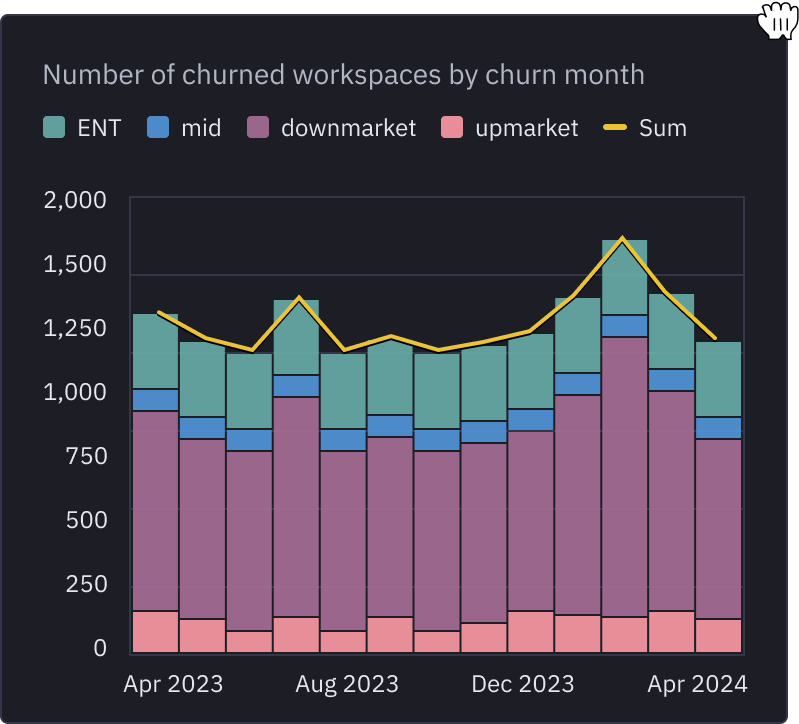Image resolution: width=799 pixels, height=724 pixels.
Task: Click the upmarket segment of the last bar
Action: (719, 636)
